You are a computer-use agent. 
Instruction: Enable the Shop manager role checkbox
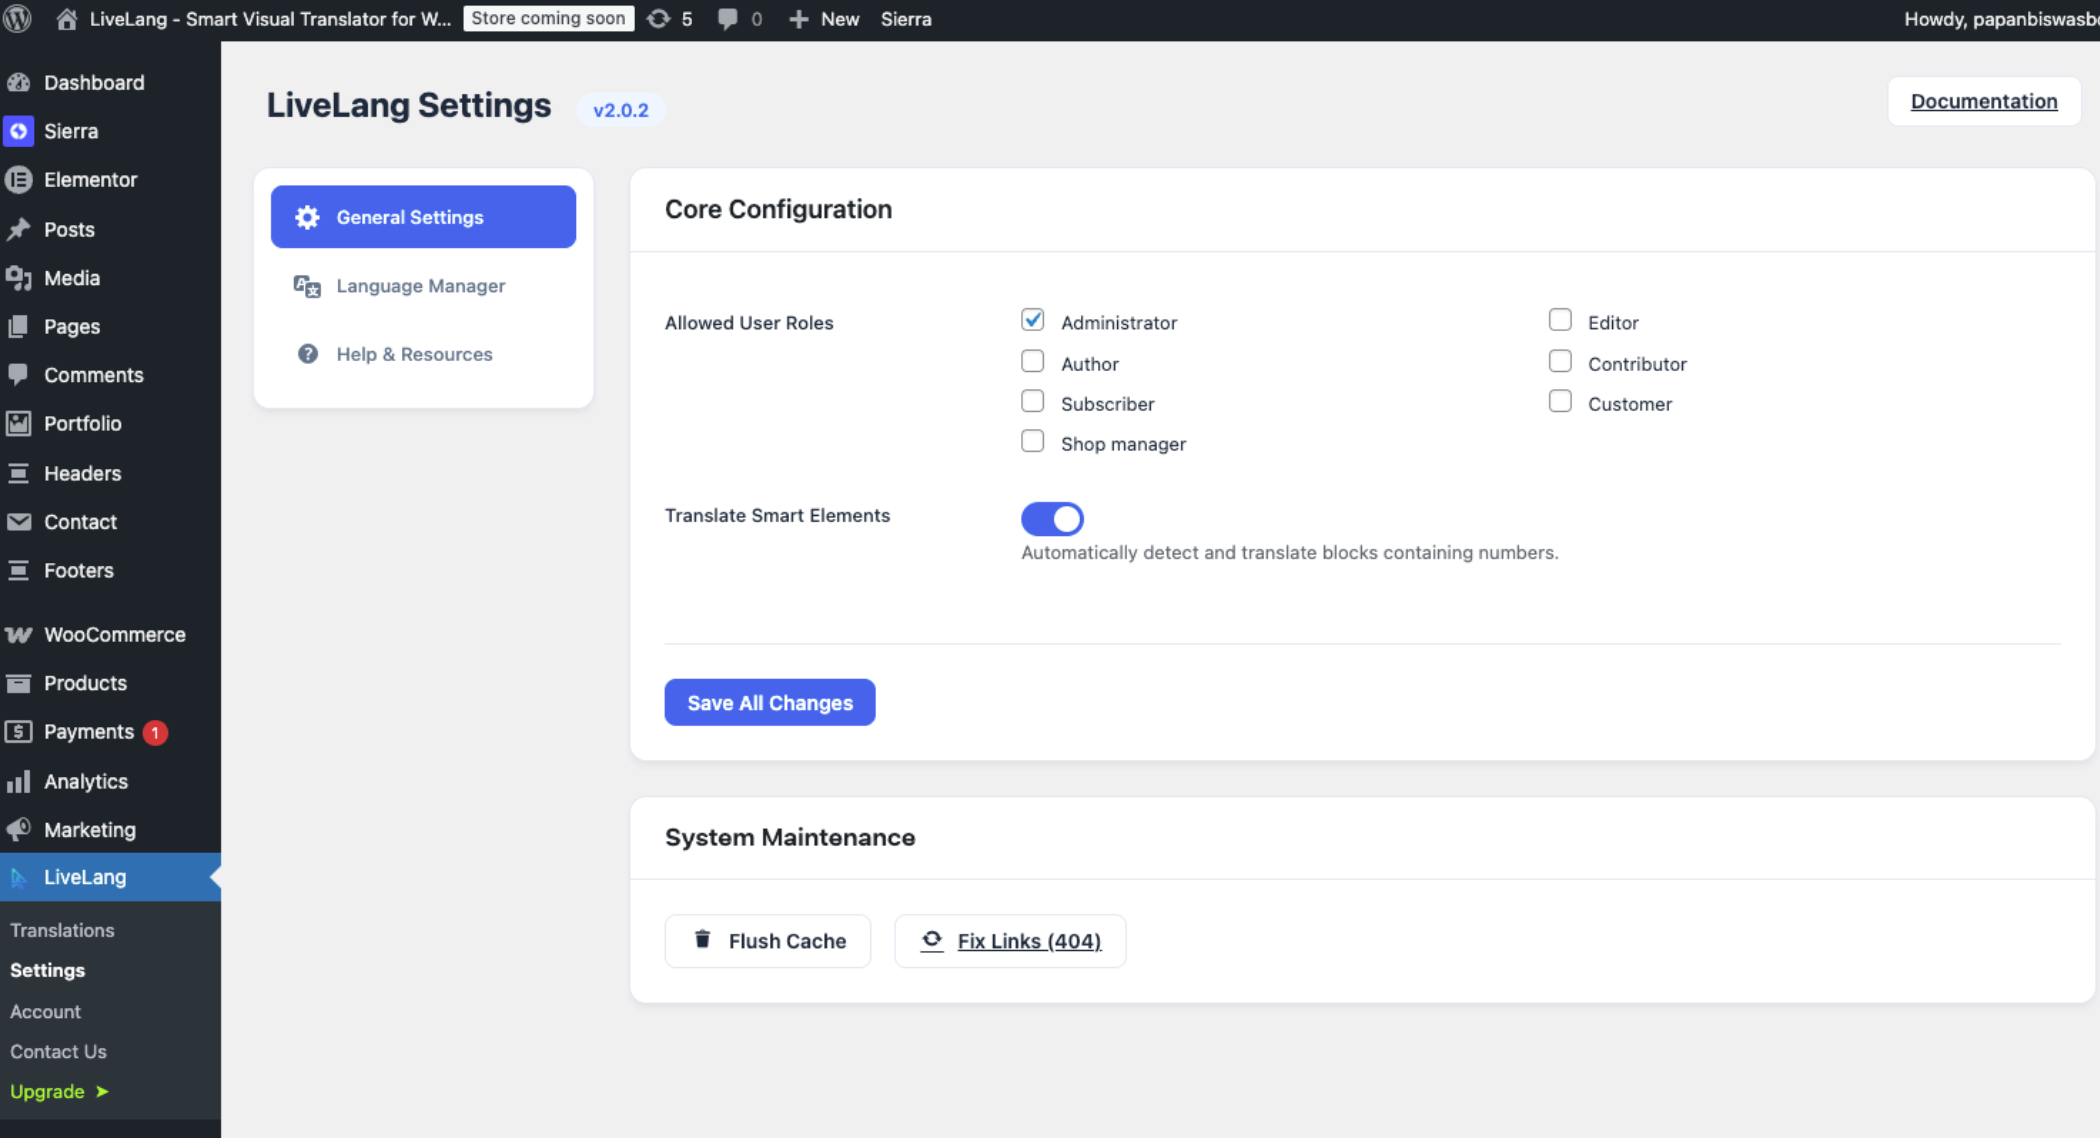point(1033,441)
